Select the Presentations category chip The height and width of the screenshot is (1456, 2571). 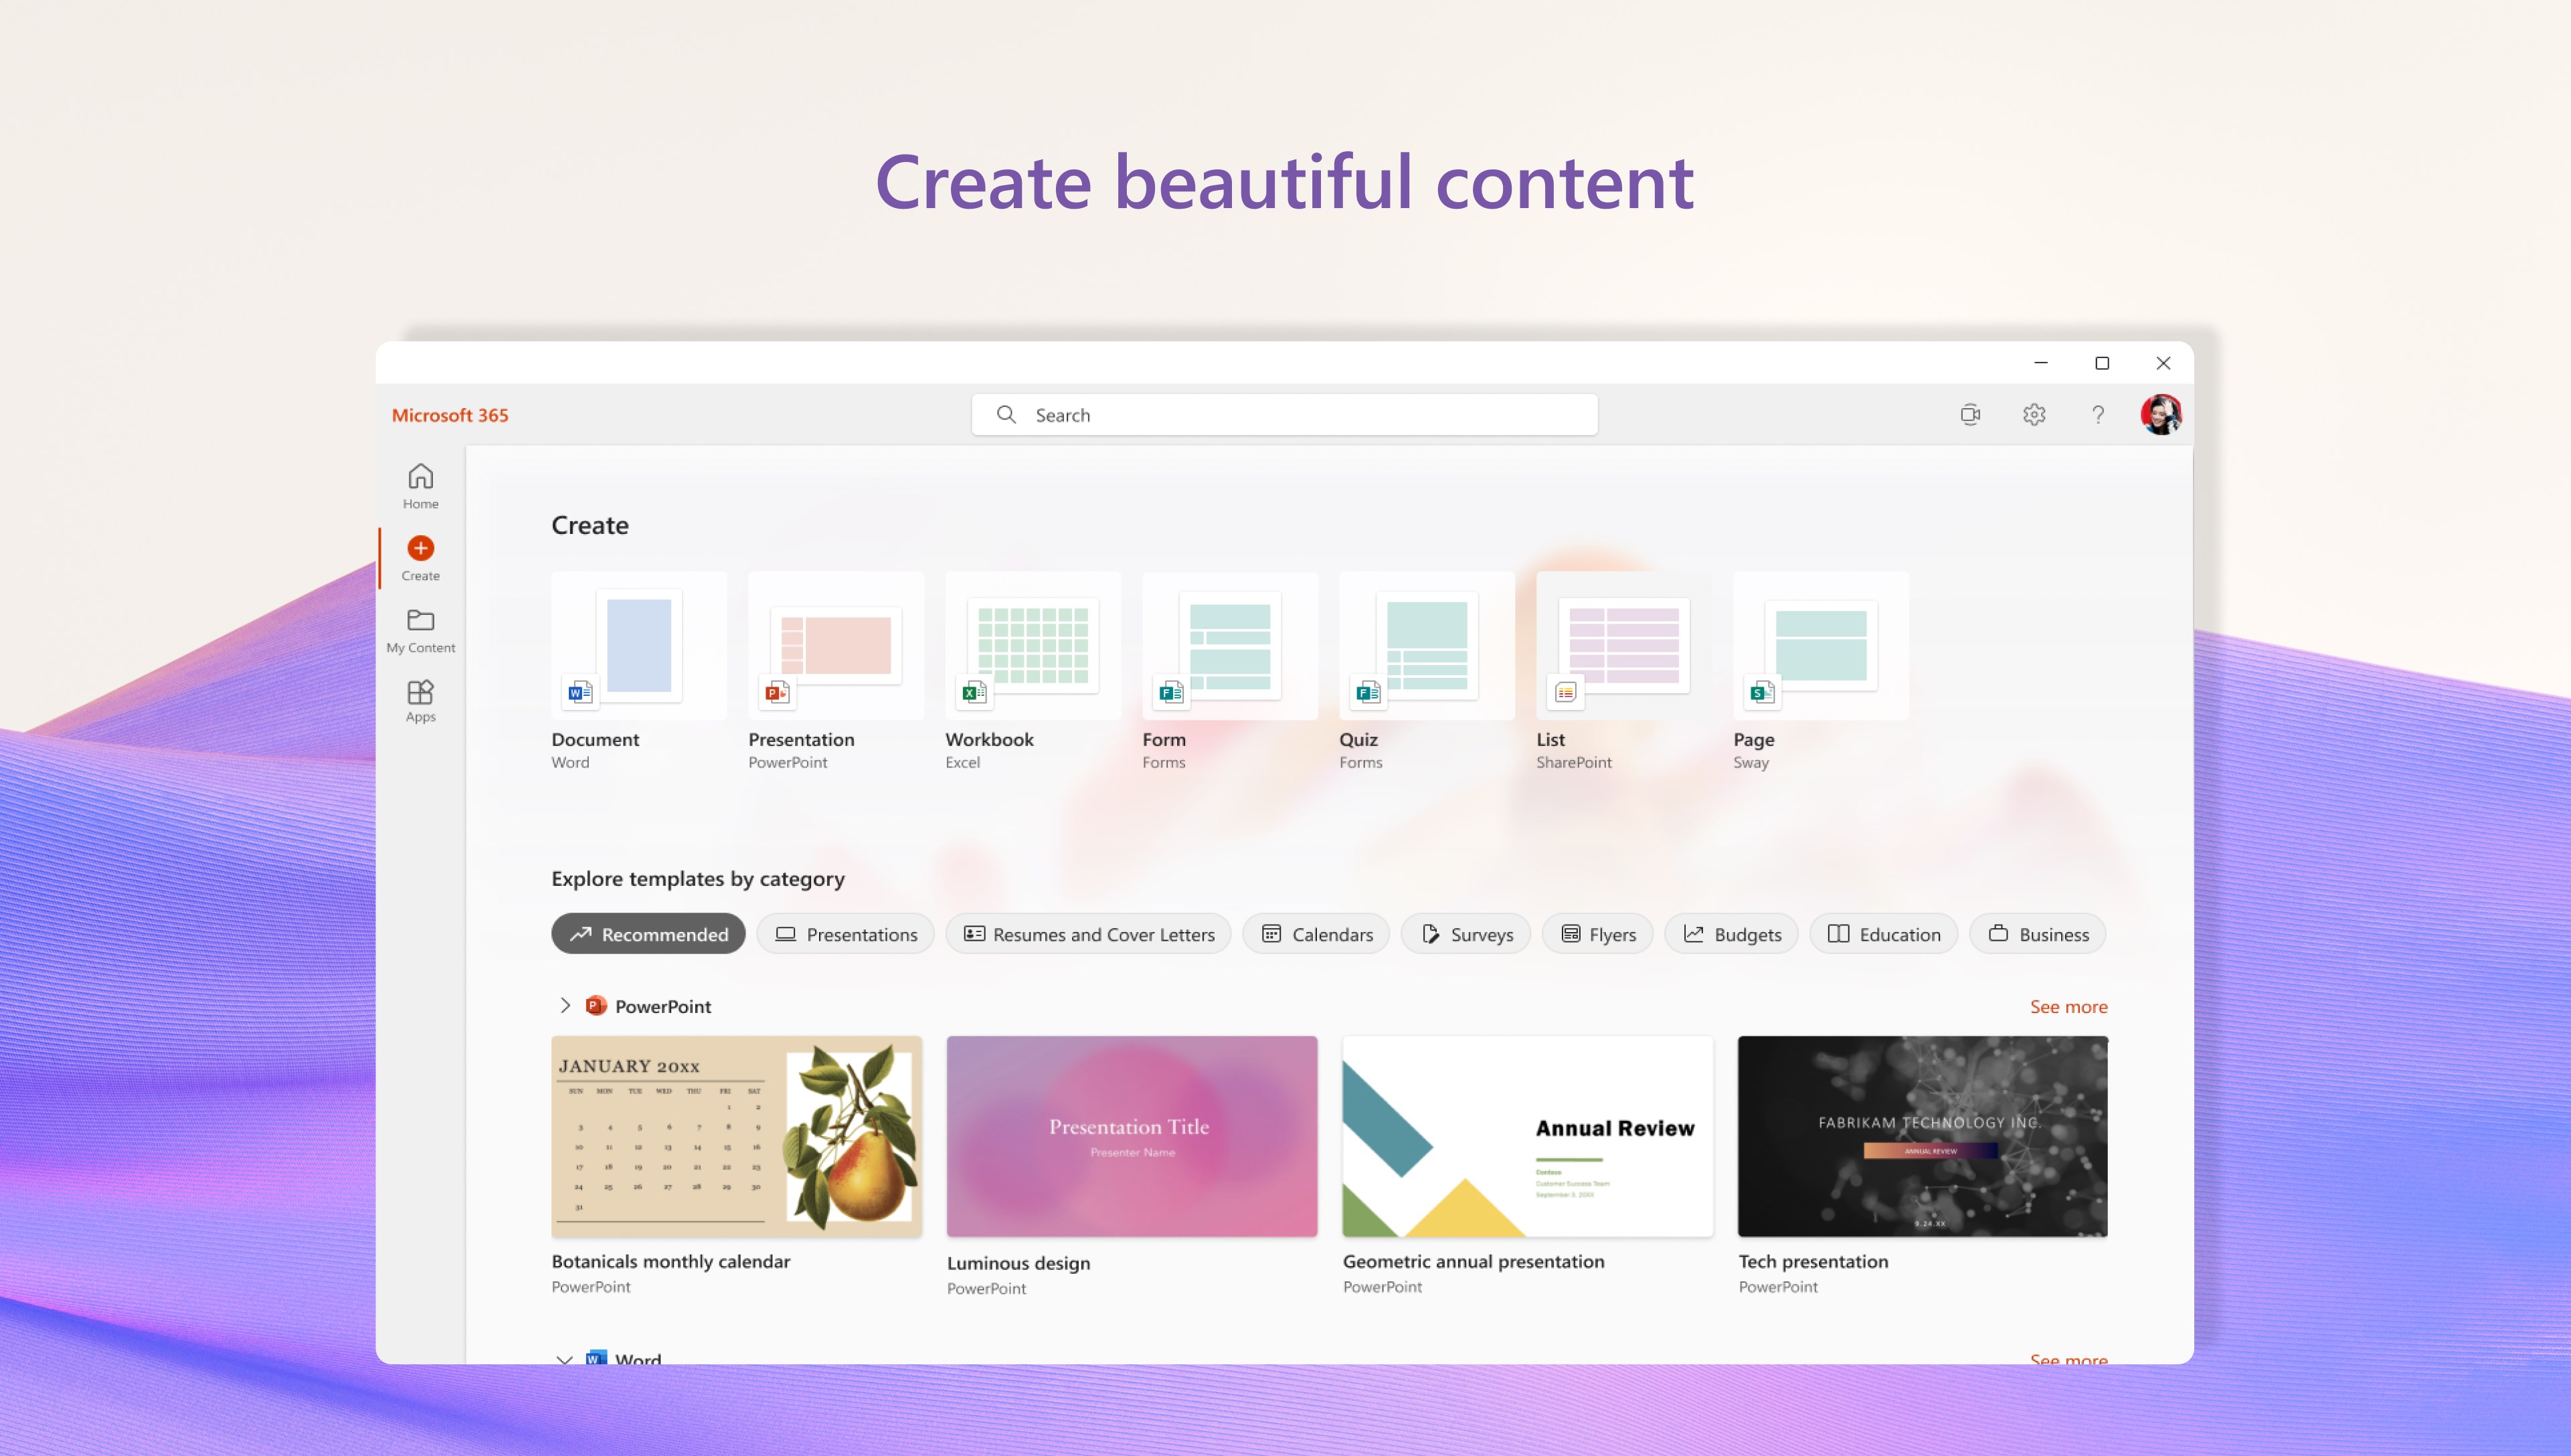tap(845, 934)
